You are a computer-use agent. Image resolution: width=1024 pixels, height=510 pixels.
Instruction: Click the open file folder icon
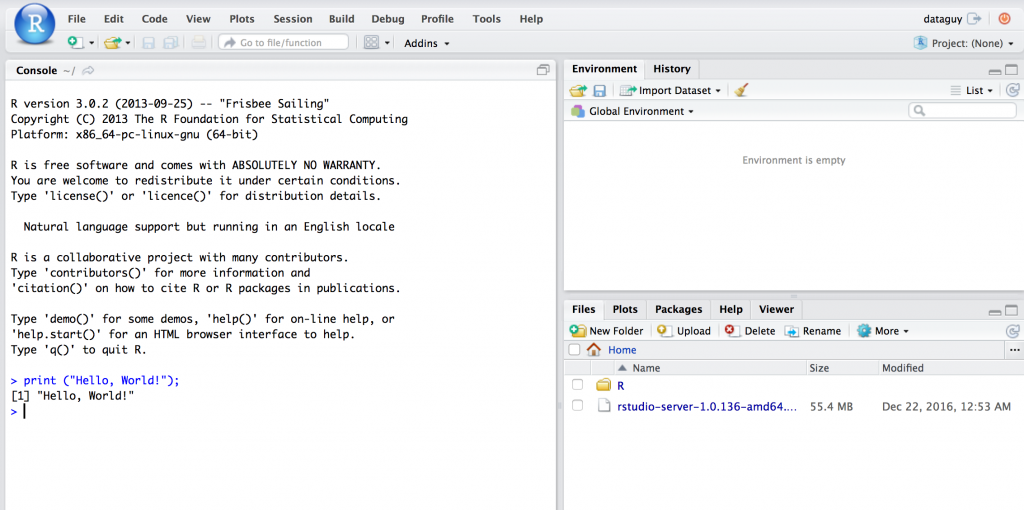(x=113, y=42)
